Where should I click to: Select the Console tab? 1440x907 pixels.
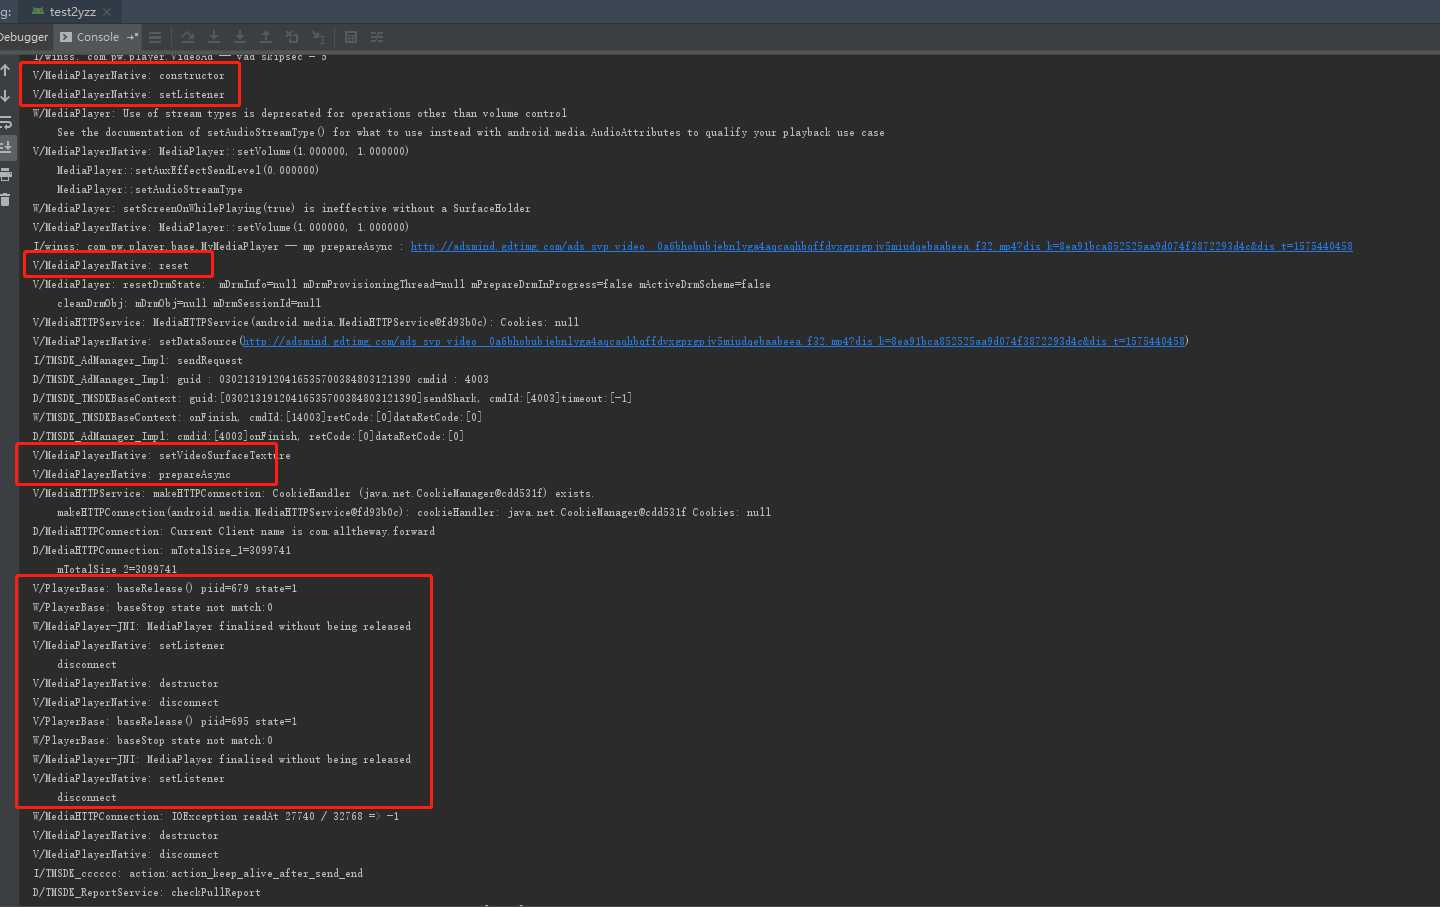(x=97, y=37)
